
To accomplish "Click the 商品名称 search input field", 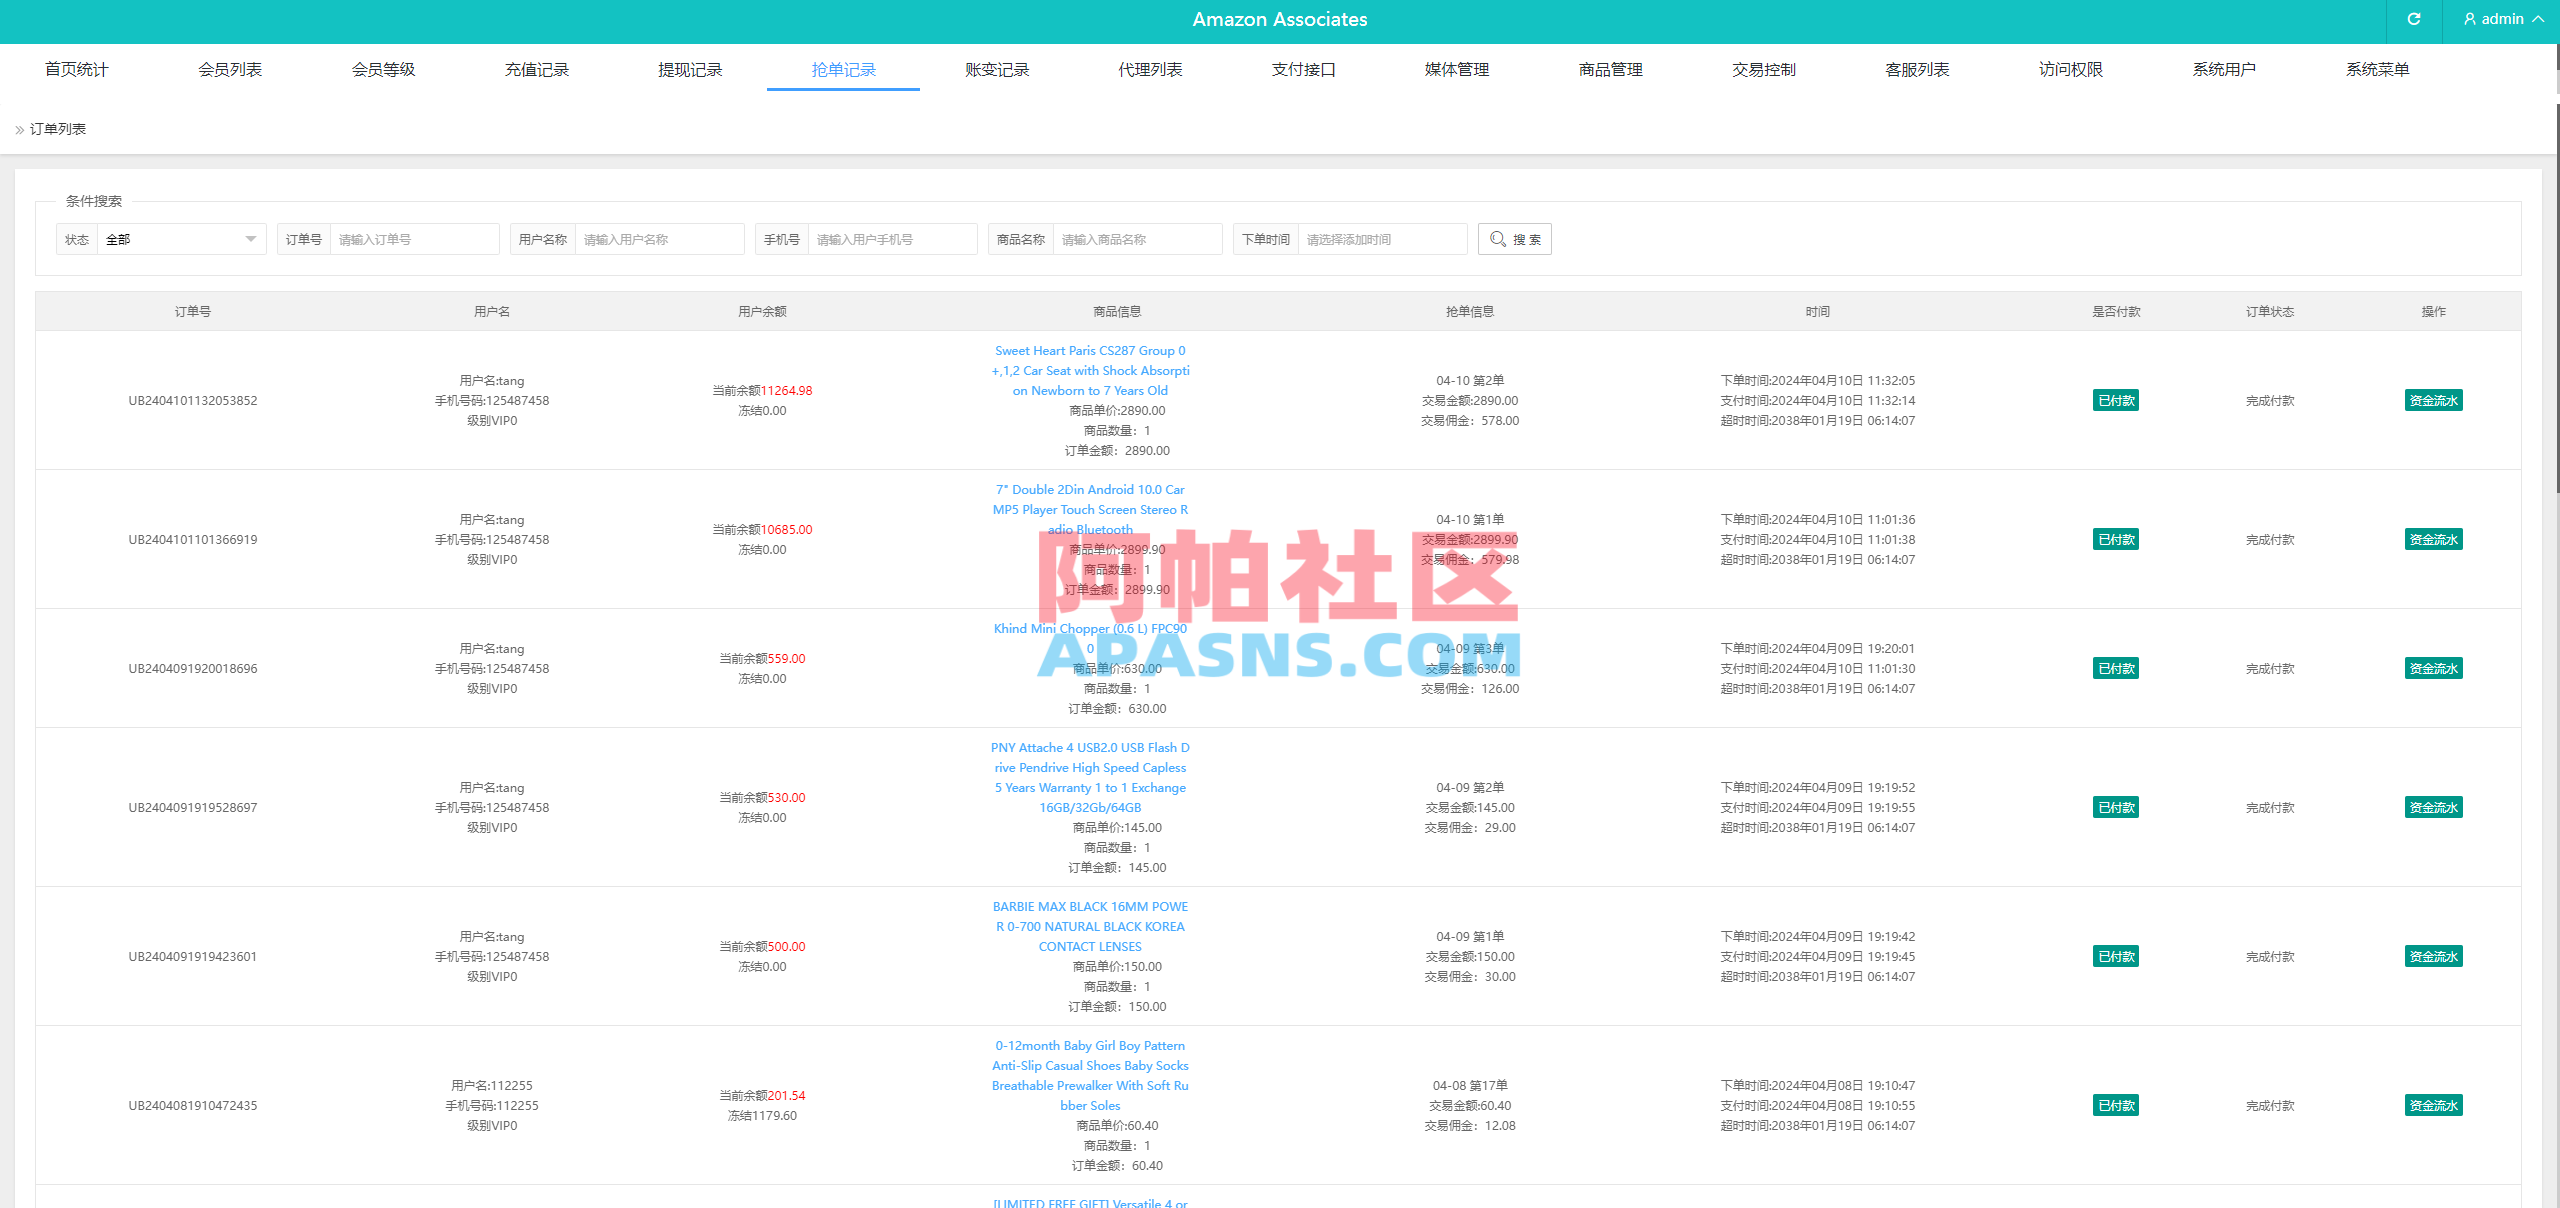I will click(x=1137, y=238).
